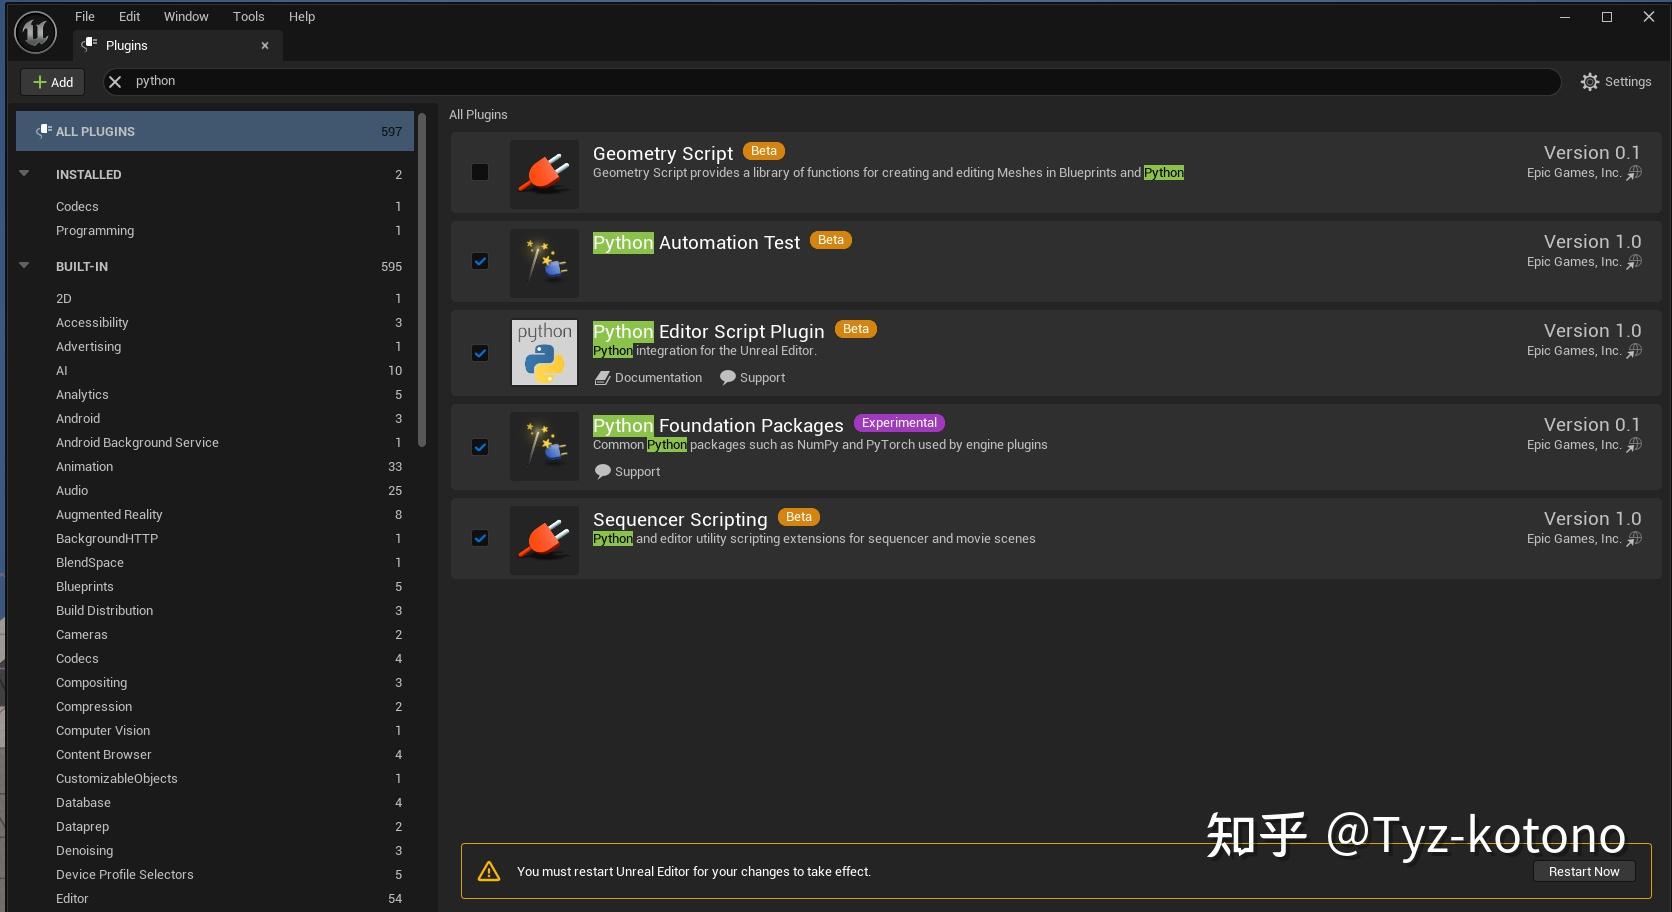Viewport: 1672px width, 912px height.
Task: Collapse the BUILT-IN category section
Action: tap(23, 265)
